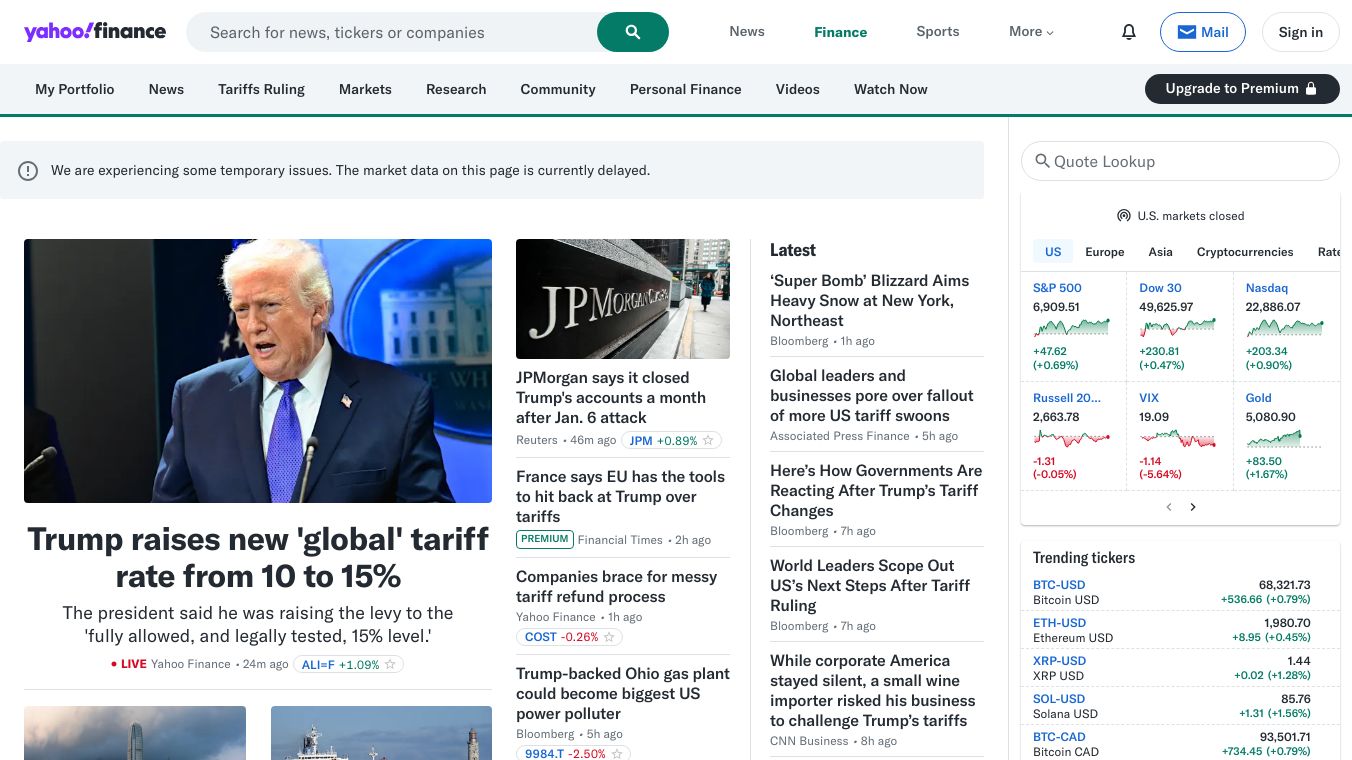The image size is (1352, 760).
Task: Go to the next market summary slide
Action: tap(1193, 507)
